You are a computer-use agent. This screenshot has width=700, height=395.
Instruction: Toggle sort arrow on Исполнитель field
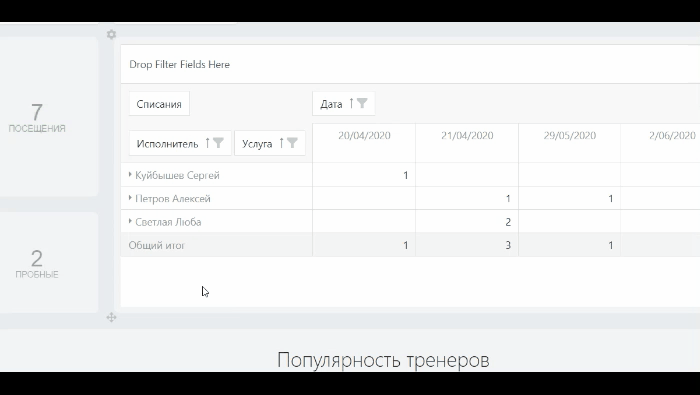click(208, 143)
